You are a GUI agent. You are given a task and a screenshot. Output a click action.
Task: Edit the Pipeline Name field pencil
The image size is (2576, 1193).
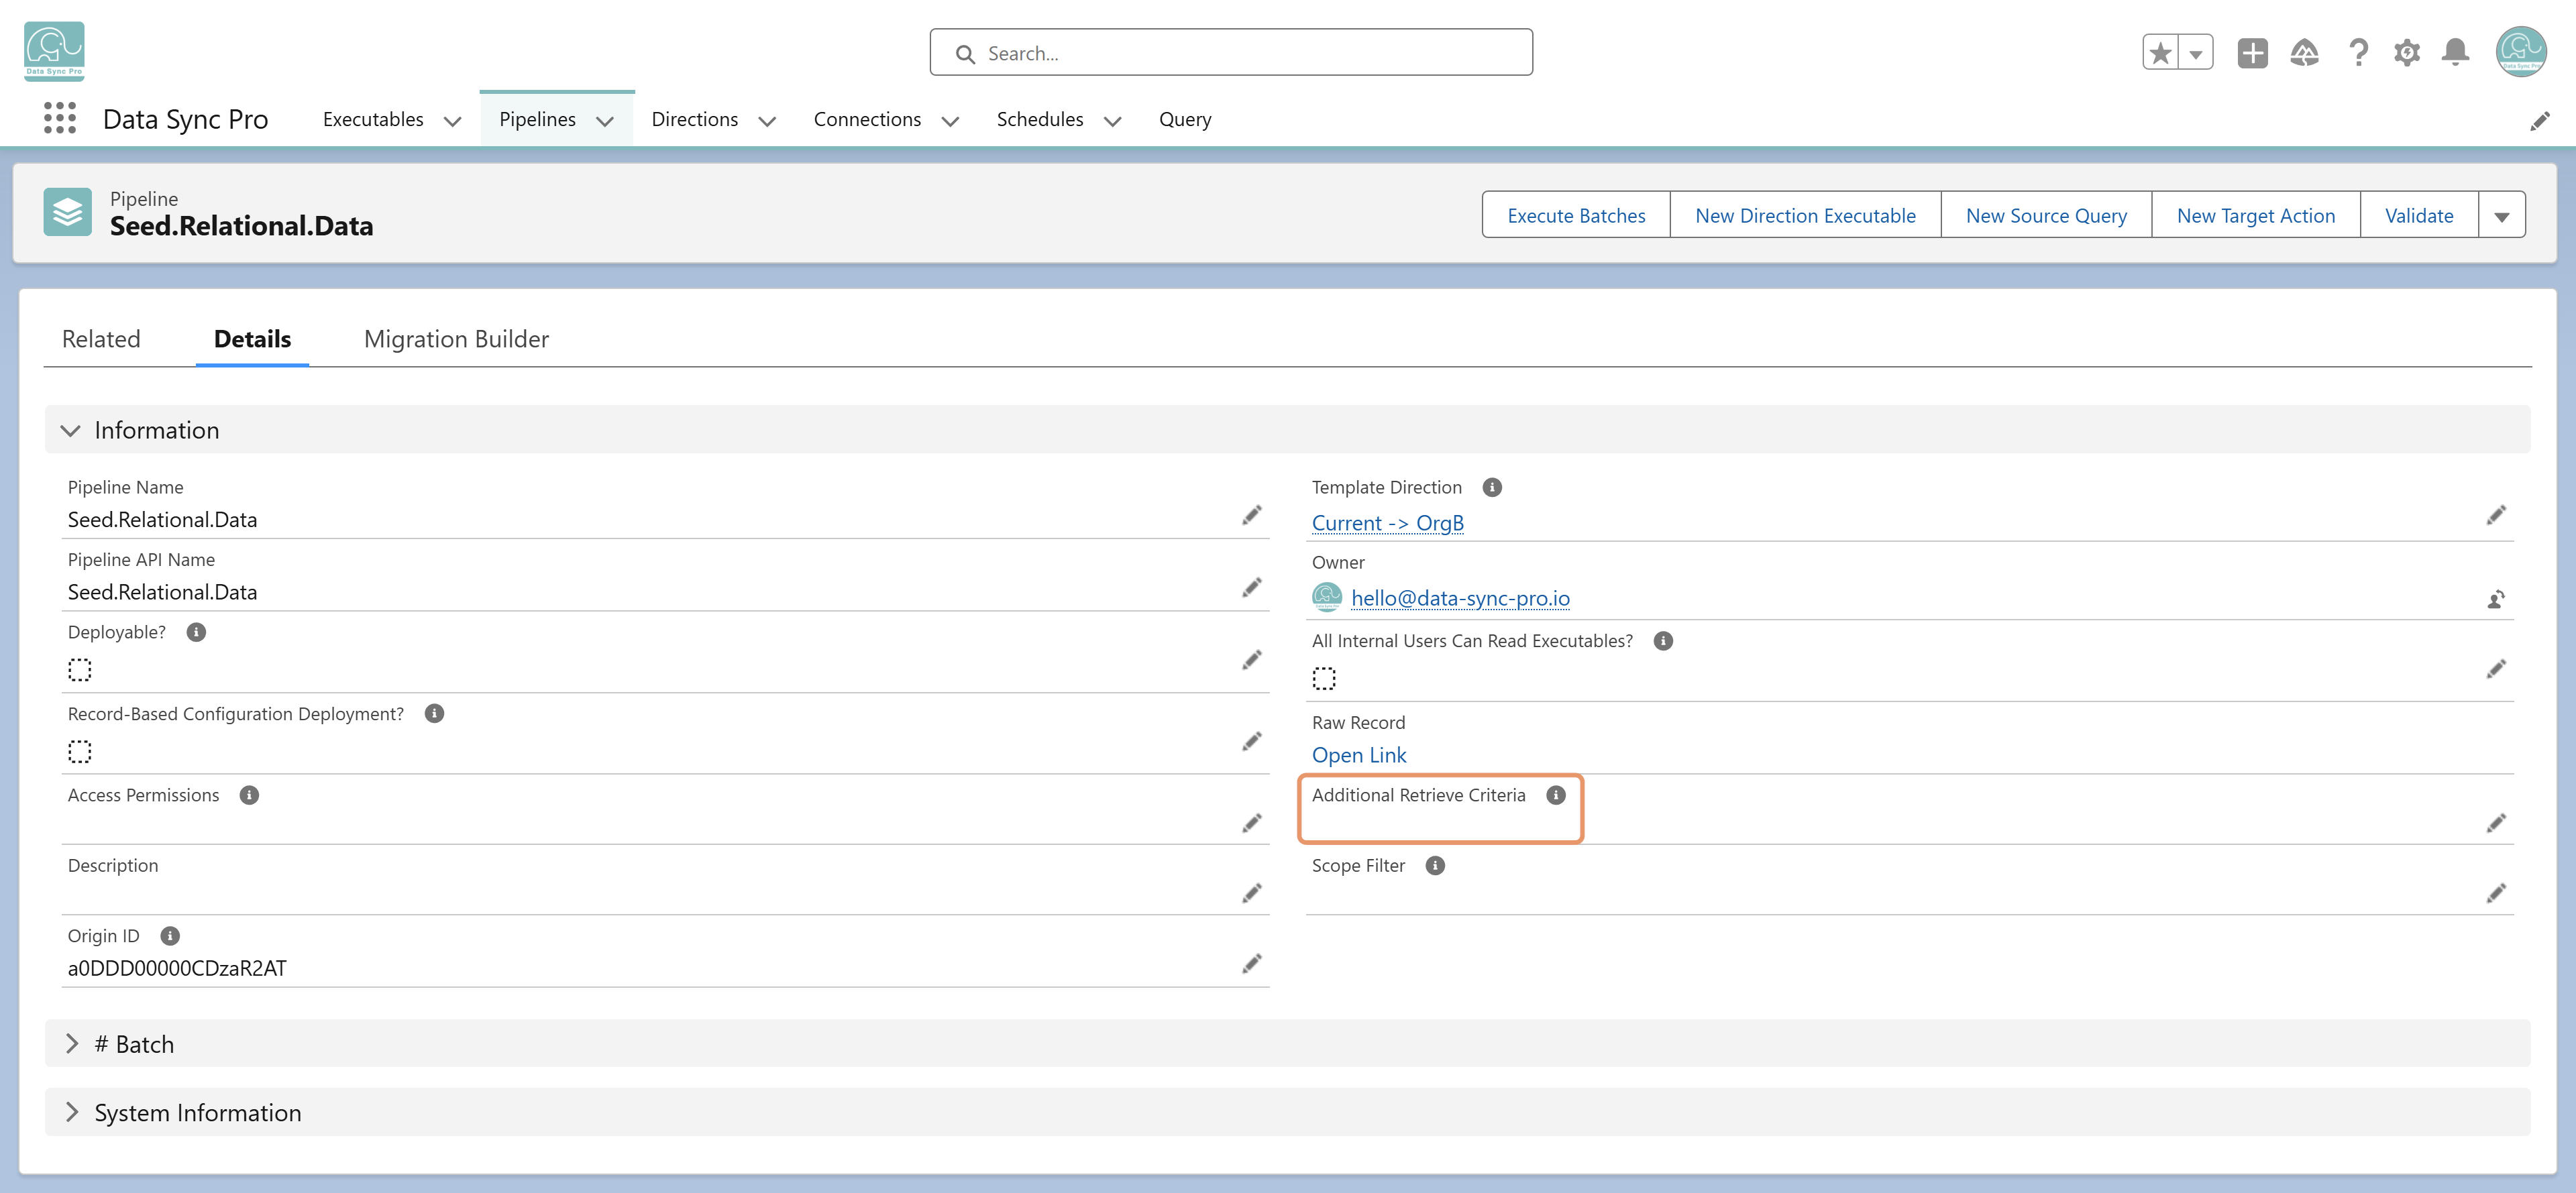click(x=1252, y=515)
